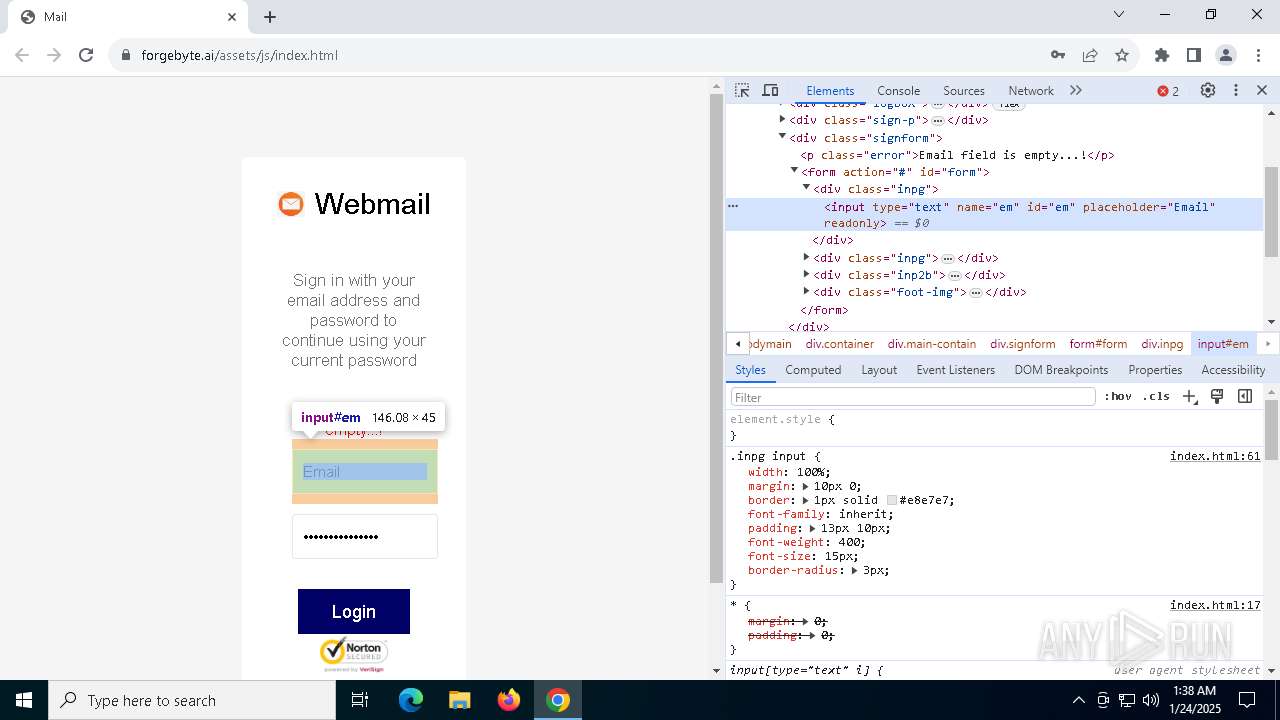Select input#em in breadcrumb
Screen dimensions: 1280x720
coord(1223,344)
